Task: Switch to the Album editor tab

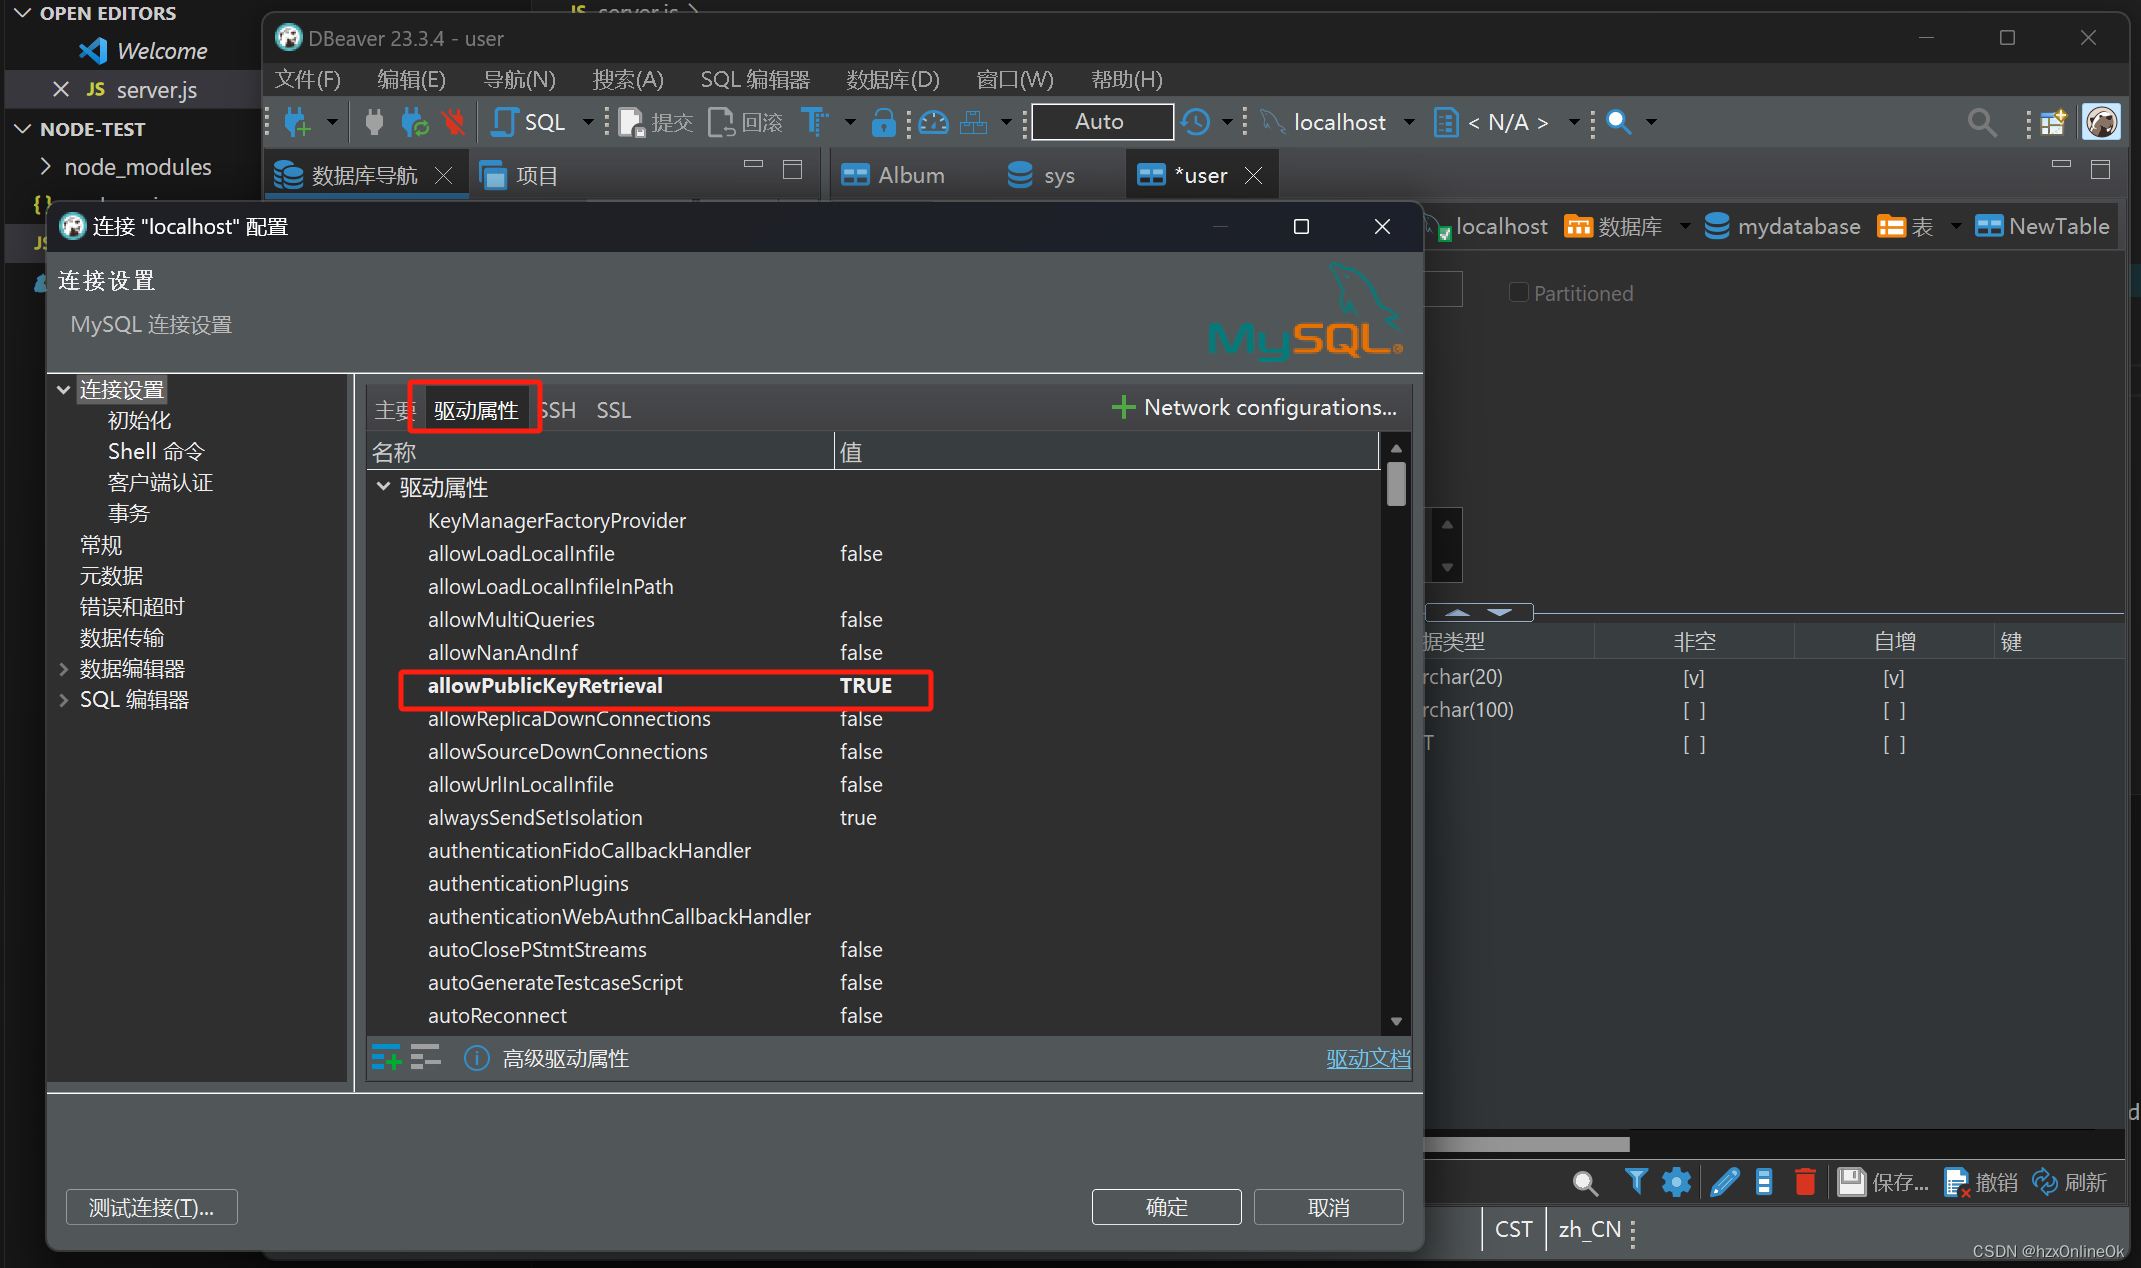Action: point(893,175)
